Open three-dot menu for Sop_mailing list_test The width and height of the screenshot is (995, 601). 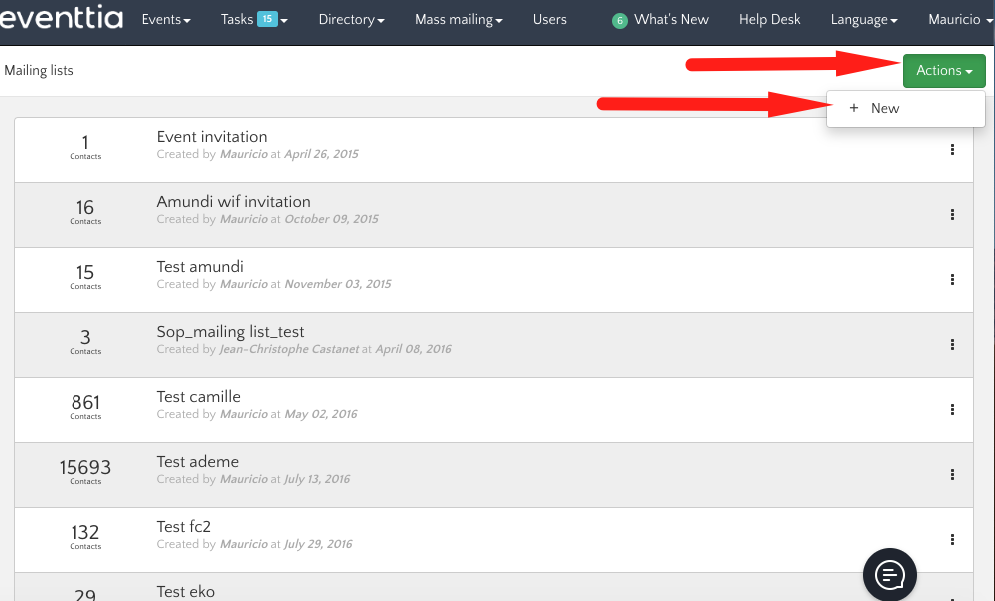952,345
